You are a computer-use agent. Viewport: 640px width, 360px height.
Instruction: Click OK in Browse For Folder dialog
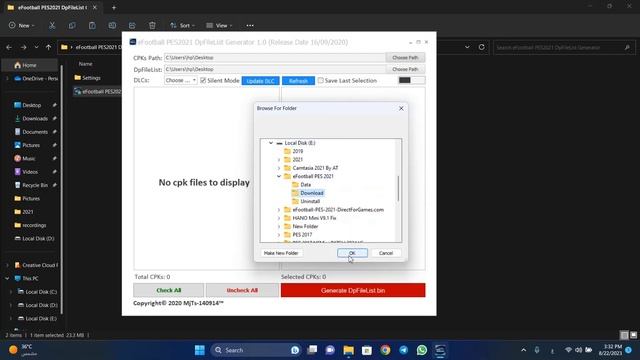pyautogui.click(x=352, y=253)
